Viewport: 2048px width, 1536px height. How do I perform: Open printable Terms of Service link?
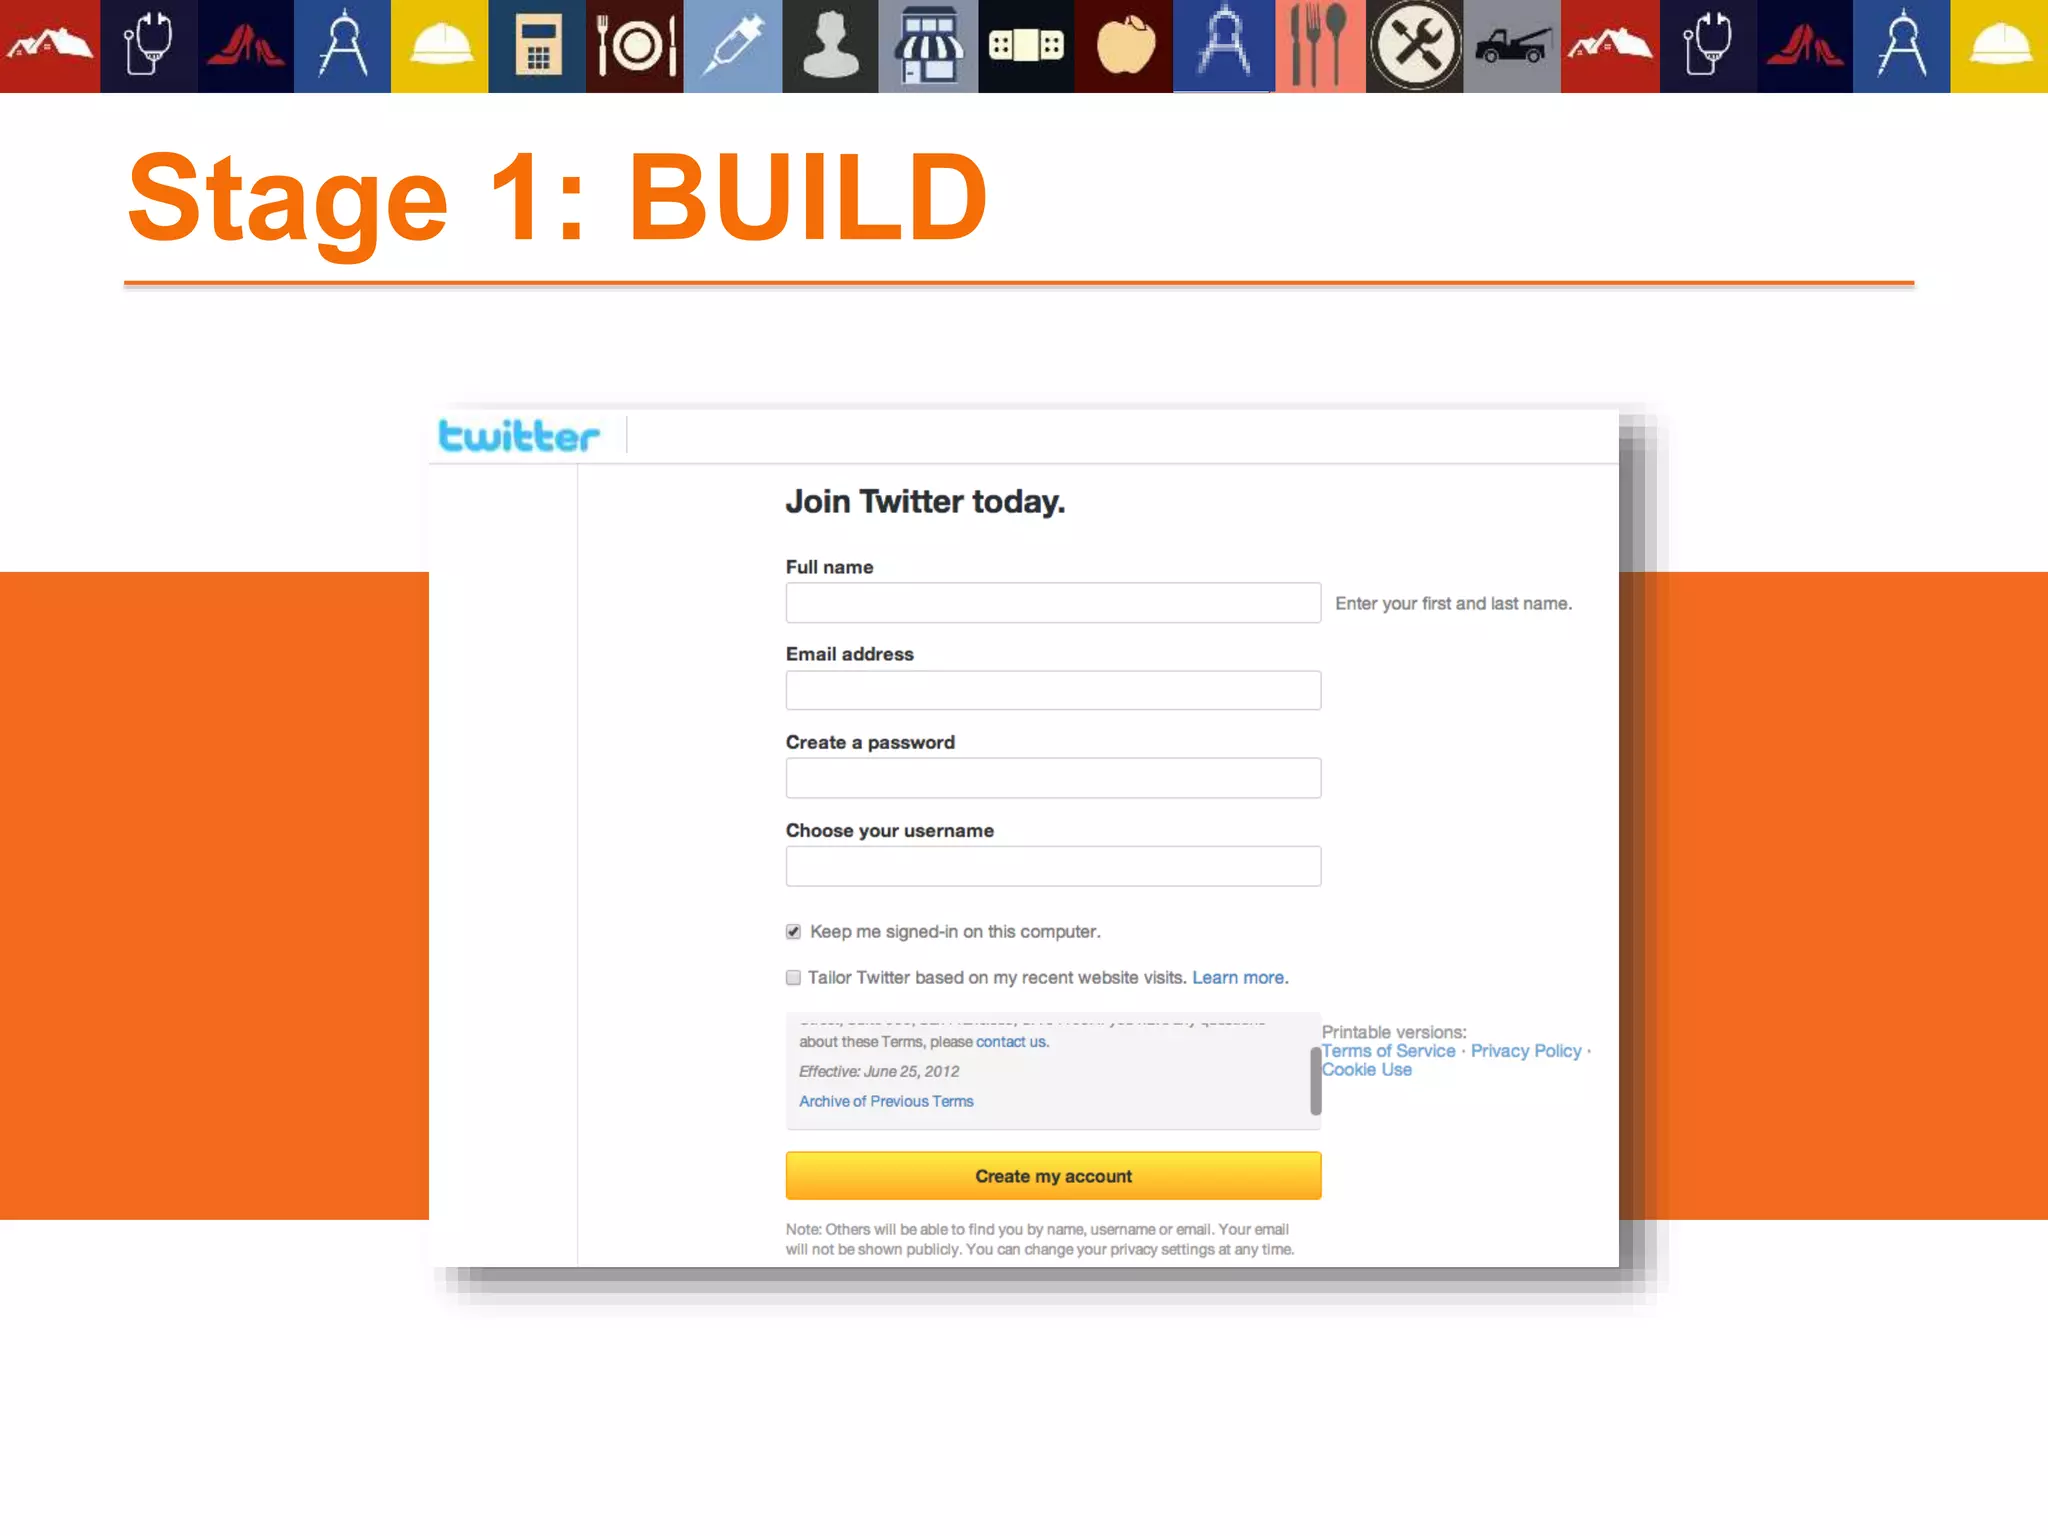pyautogui.click(x=1388, y=1051)
